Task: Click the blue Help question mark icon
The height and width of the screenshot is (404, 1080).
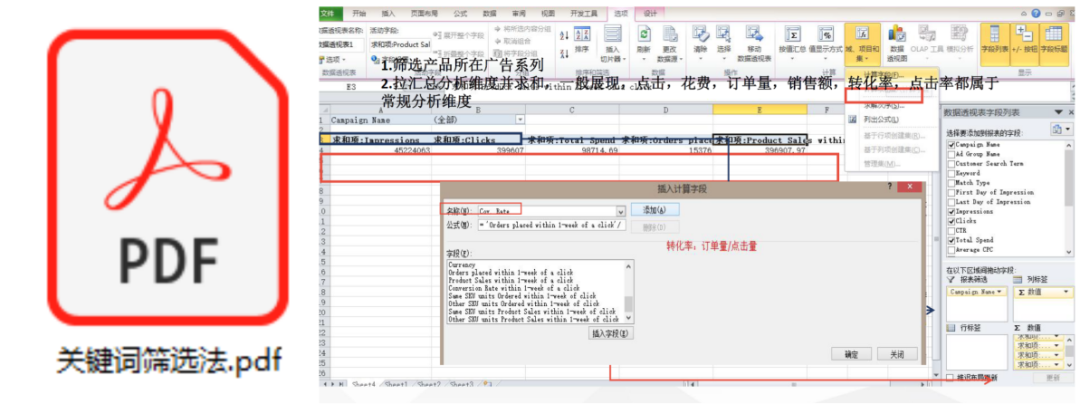Action: pos(1036,13)
